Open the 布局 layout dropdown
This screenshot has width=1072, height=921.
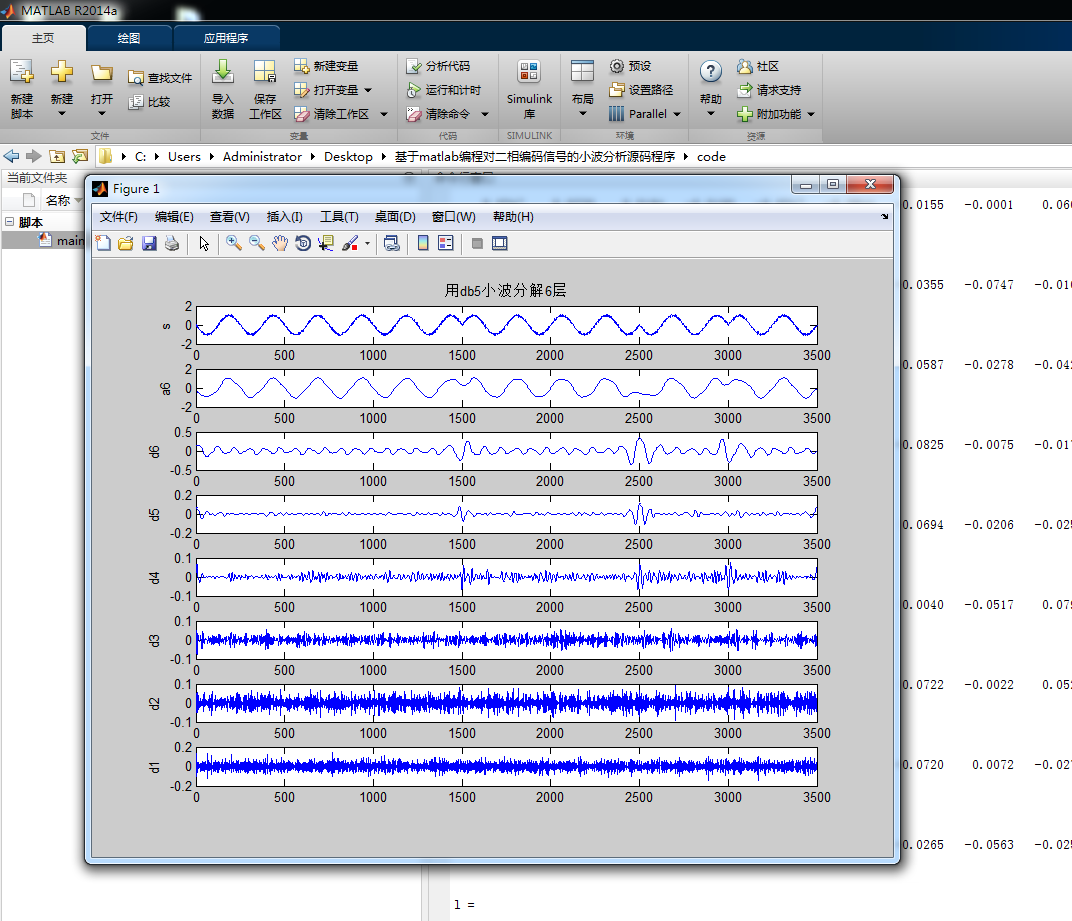(x=582, y=89)
